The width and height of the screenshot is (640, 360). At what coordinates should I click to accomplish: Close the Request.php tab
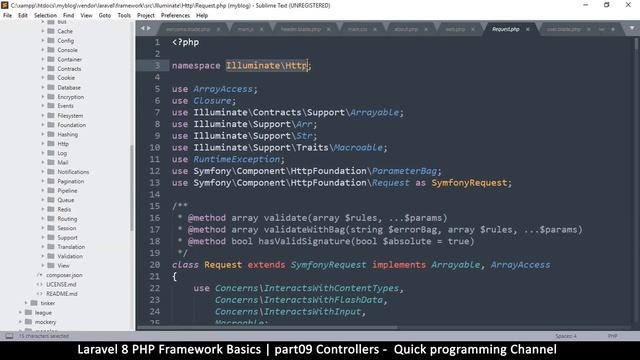(x=528, y=29)
